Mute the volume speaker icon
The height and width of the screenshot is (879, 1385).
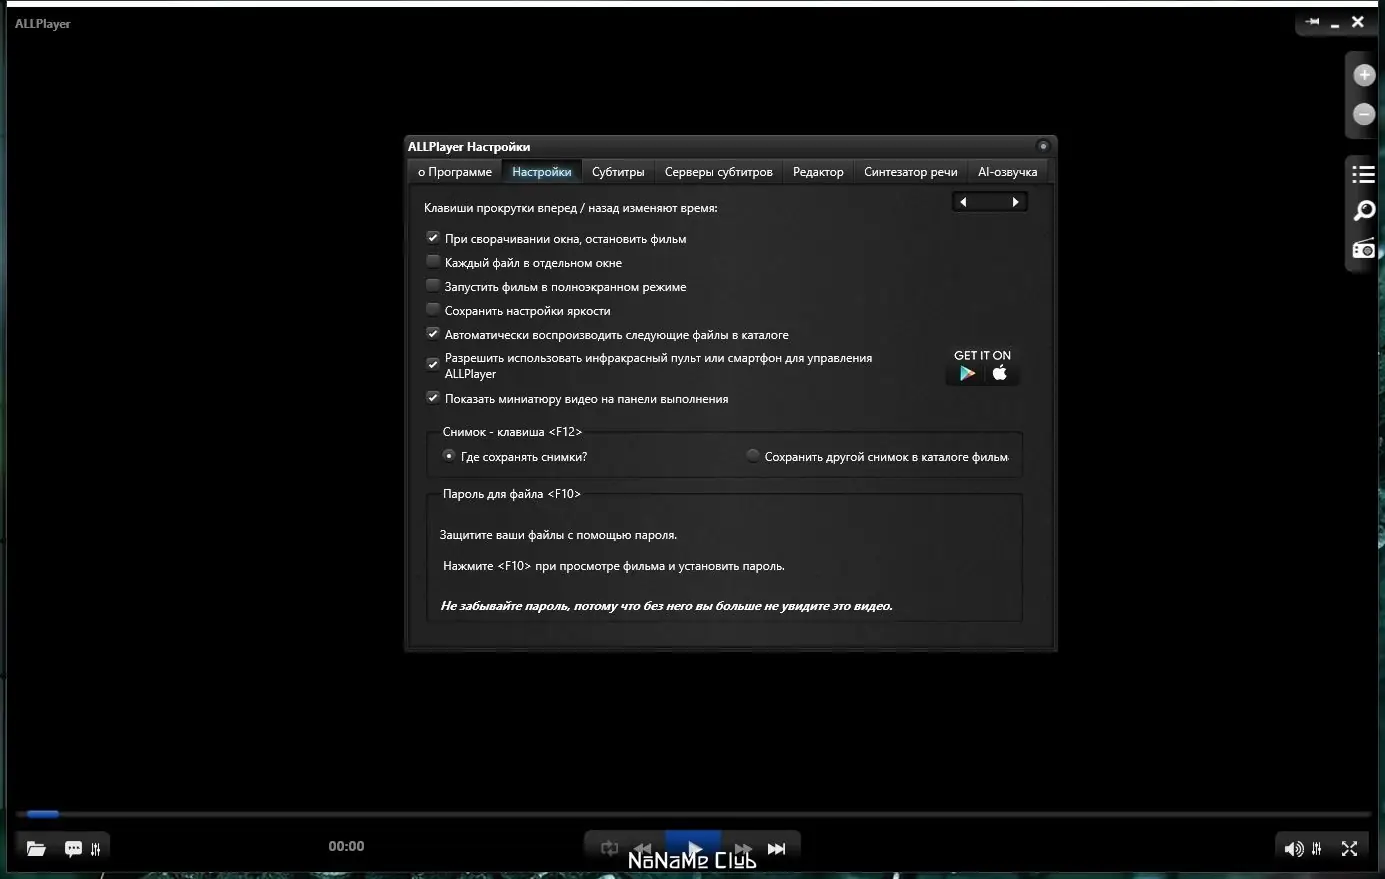click(1293, 849)
